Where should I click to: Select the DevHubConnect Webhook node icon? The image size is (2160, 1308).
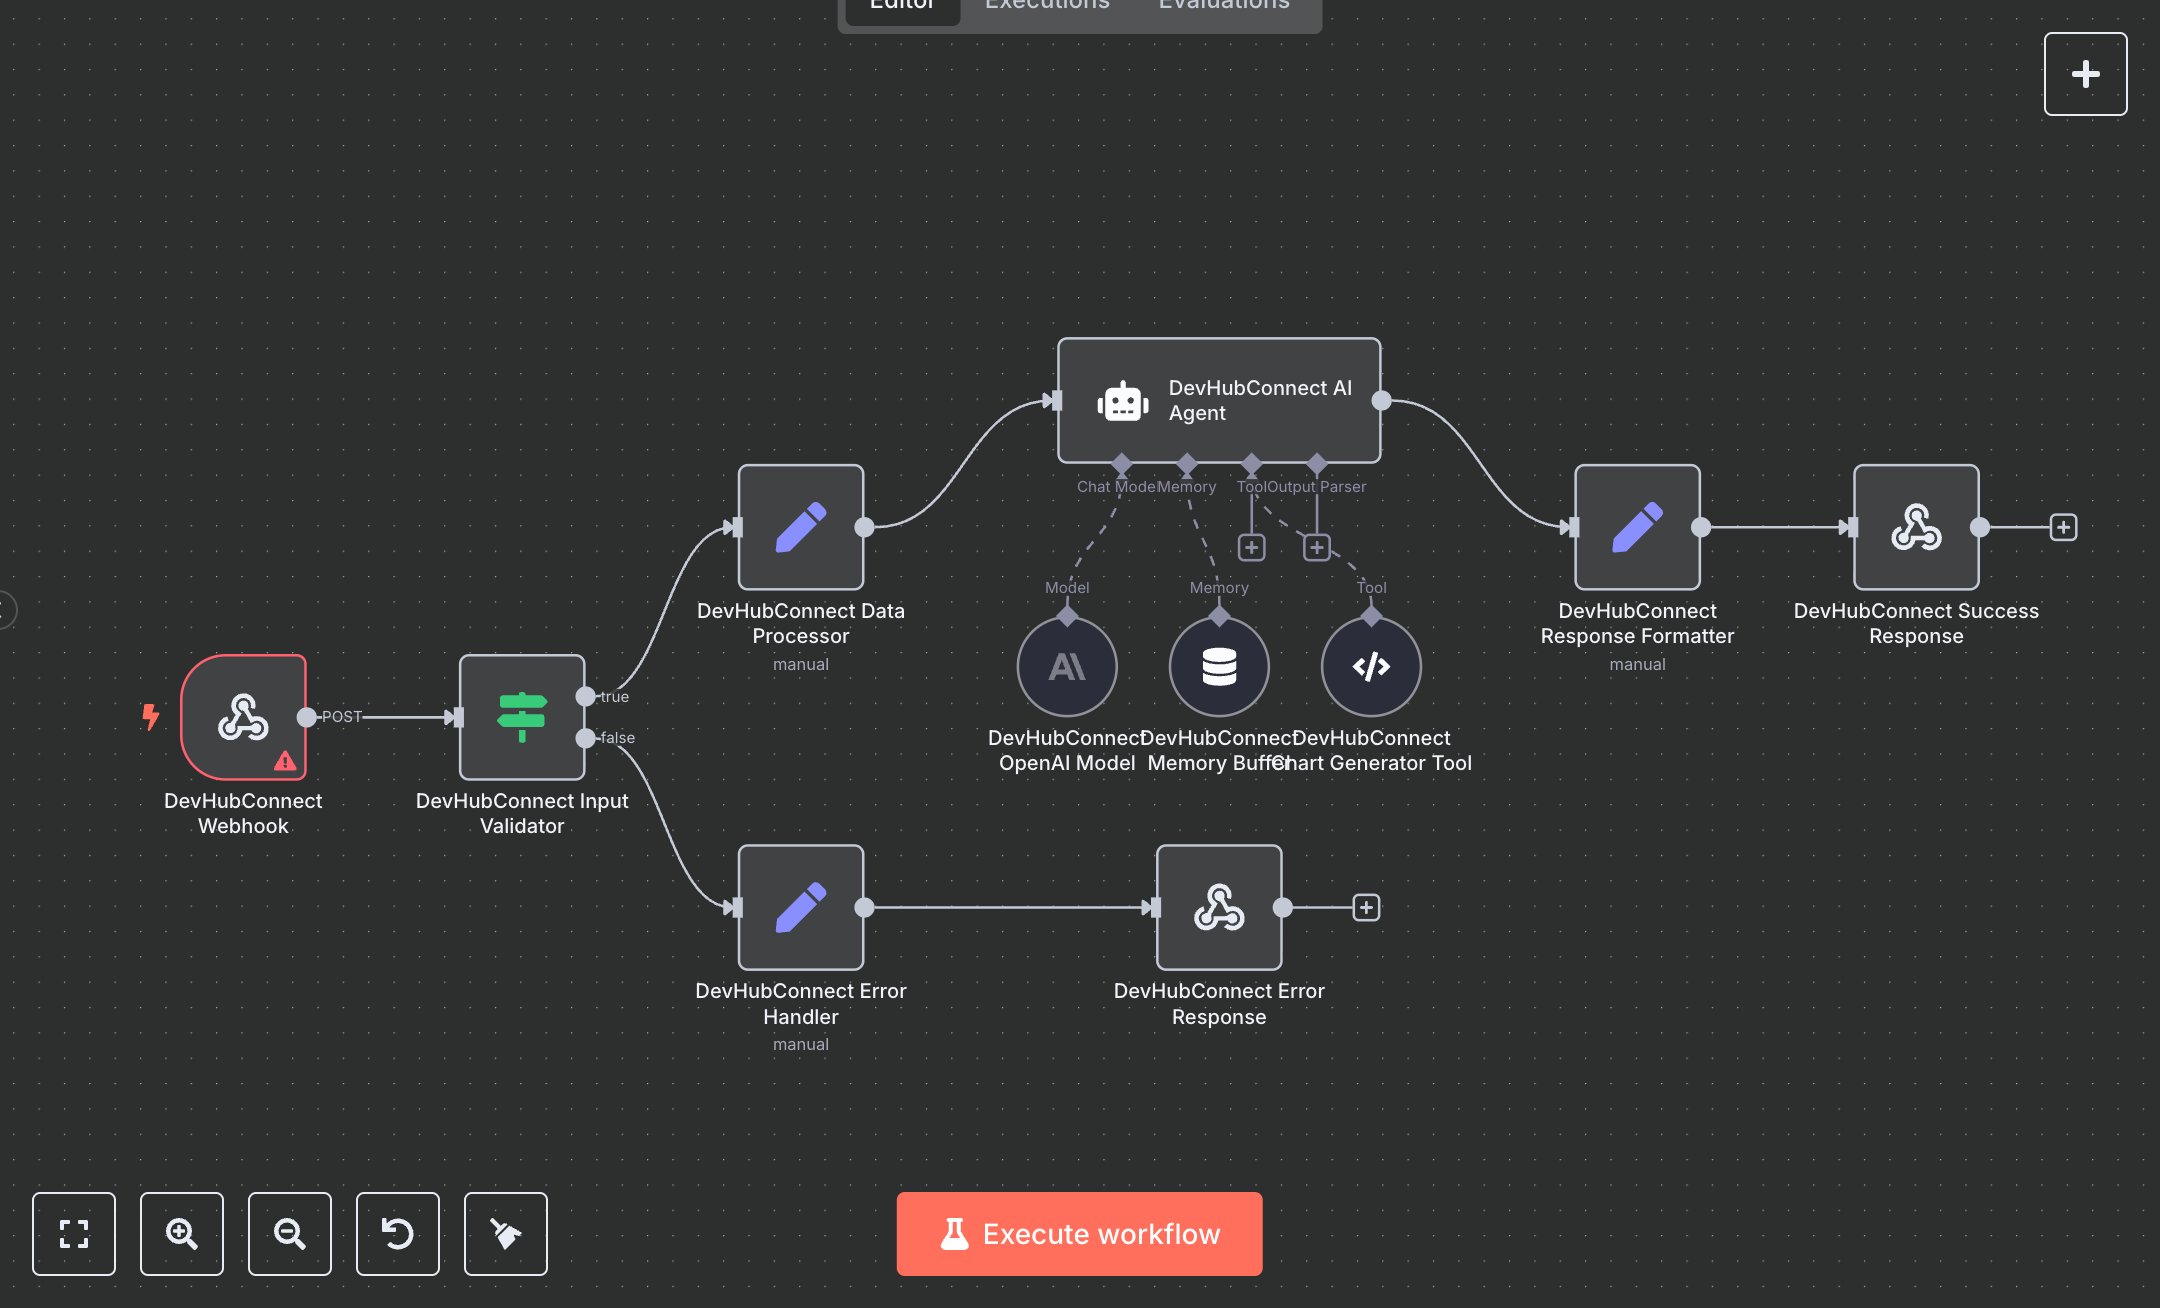[x=243, y=716]
